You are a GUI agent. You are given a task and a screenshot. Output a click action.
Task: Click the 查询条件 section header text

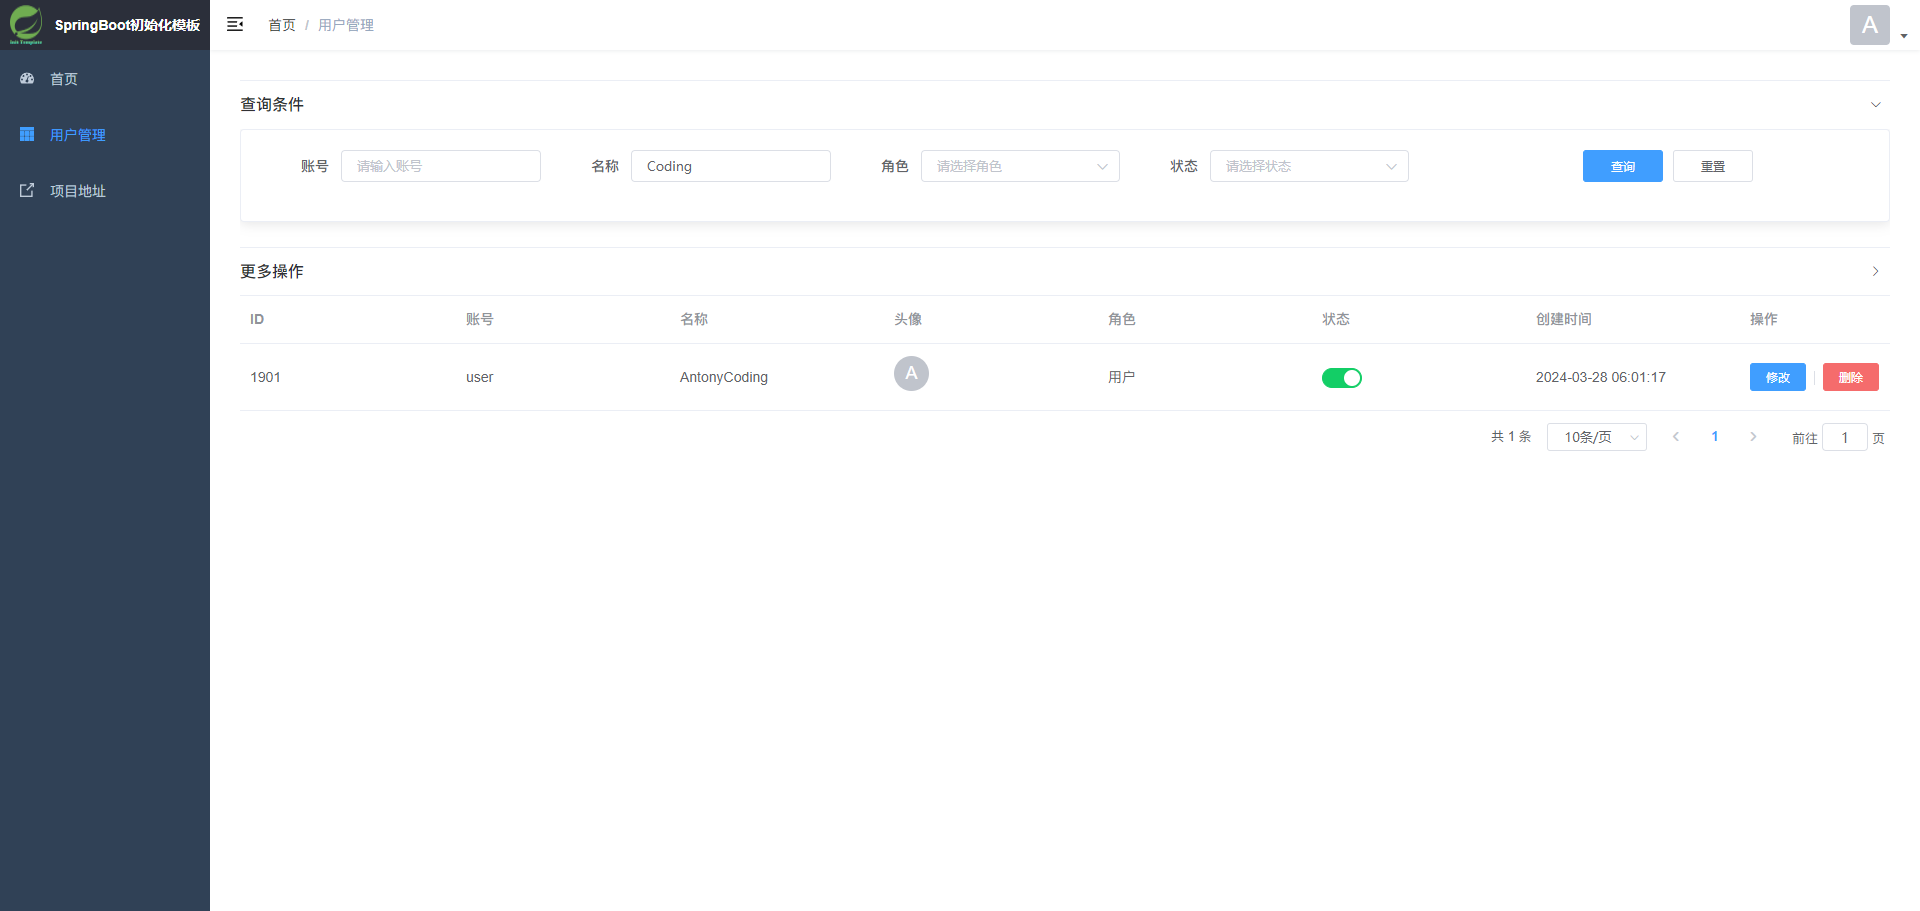click(272, 104)
